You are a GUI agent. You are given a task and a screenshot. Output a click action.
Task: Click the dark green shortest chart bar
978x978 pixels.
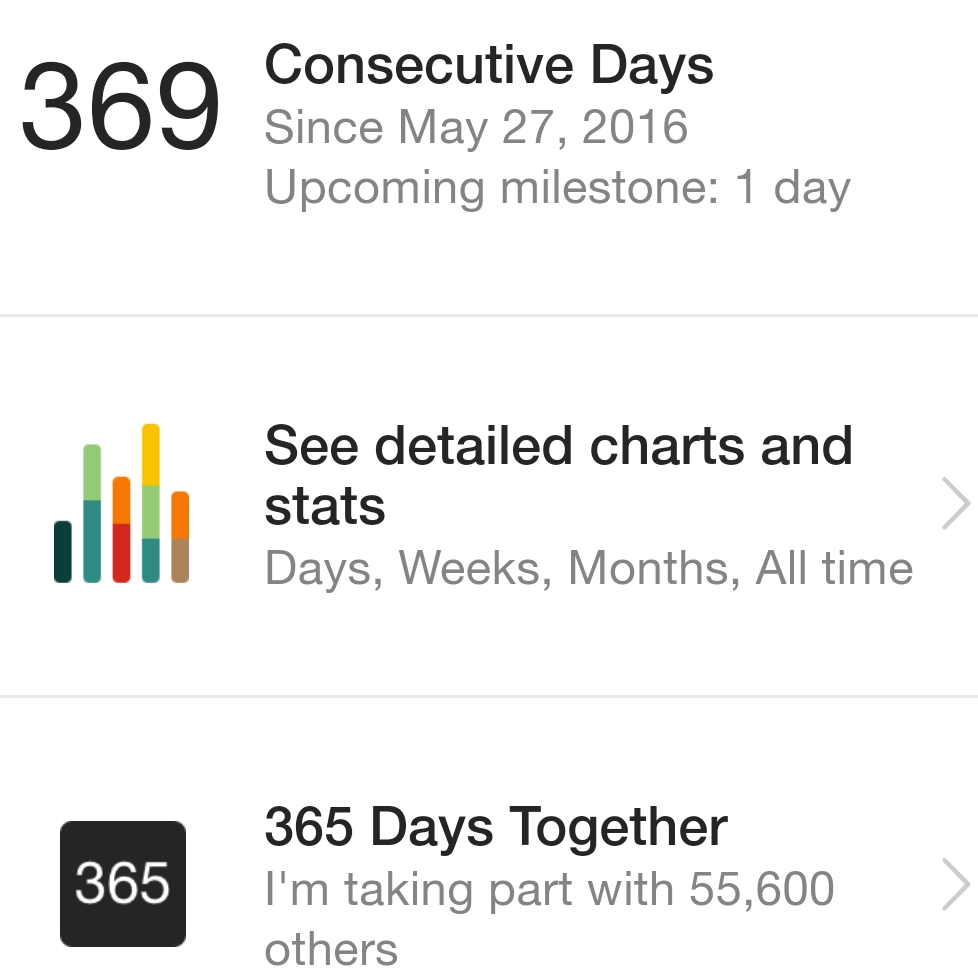[x=63, y=552]
